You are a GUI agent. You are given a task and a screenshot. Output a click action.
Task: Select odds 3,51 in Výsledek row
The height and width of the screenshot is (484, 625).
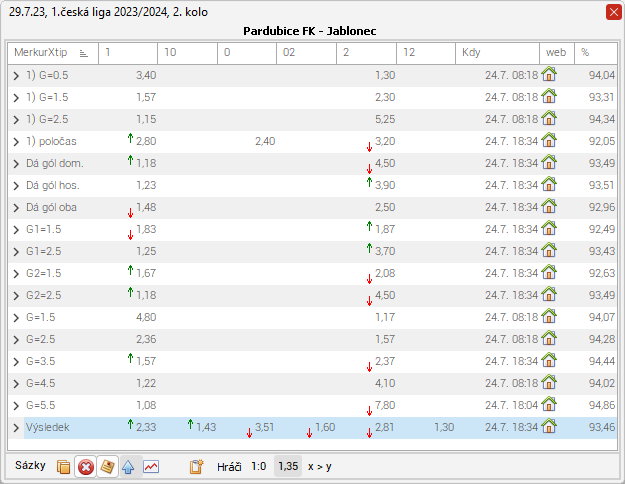click(x=265, y=427)
